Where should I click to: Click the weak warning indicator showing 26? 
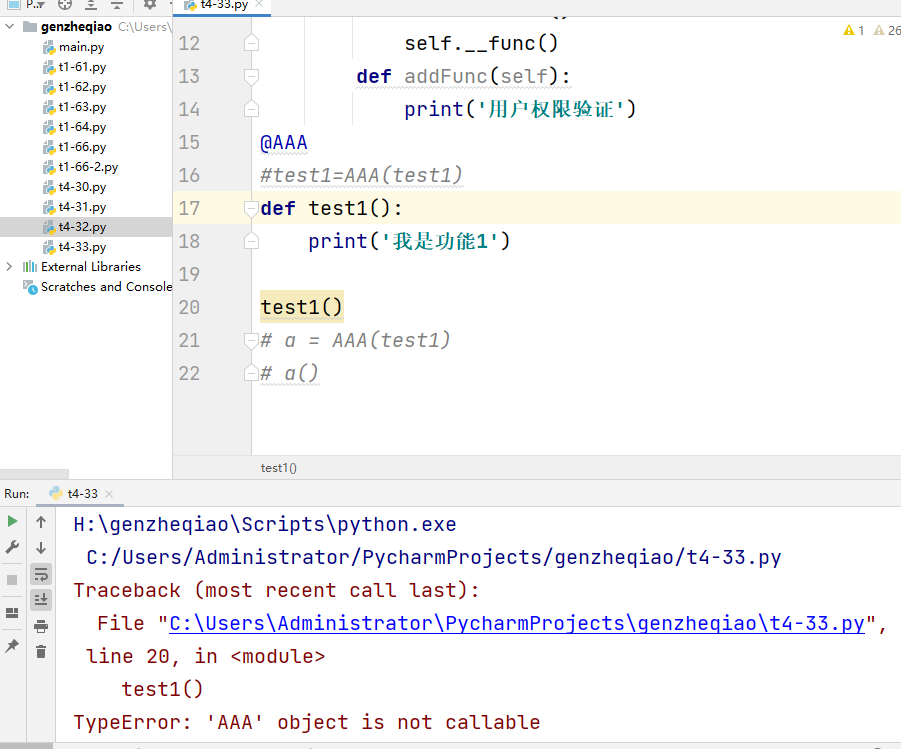coord(887,30)
